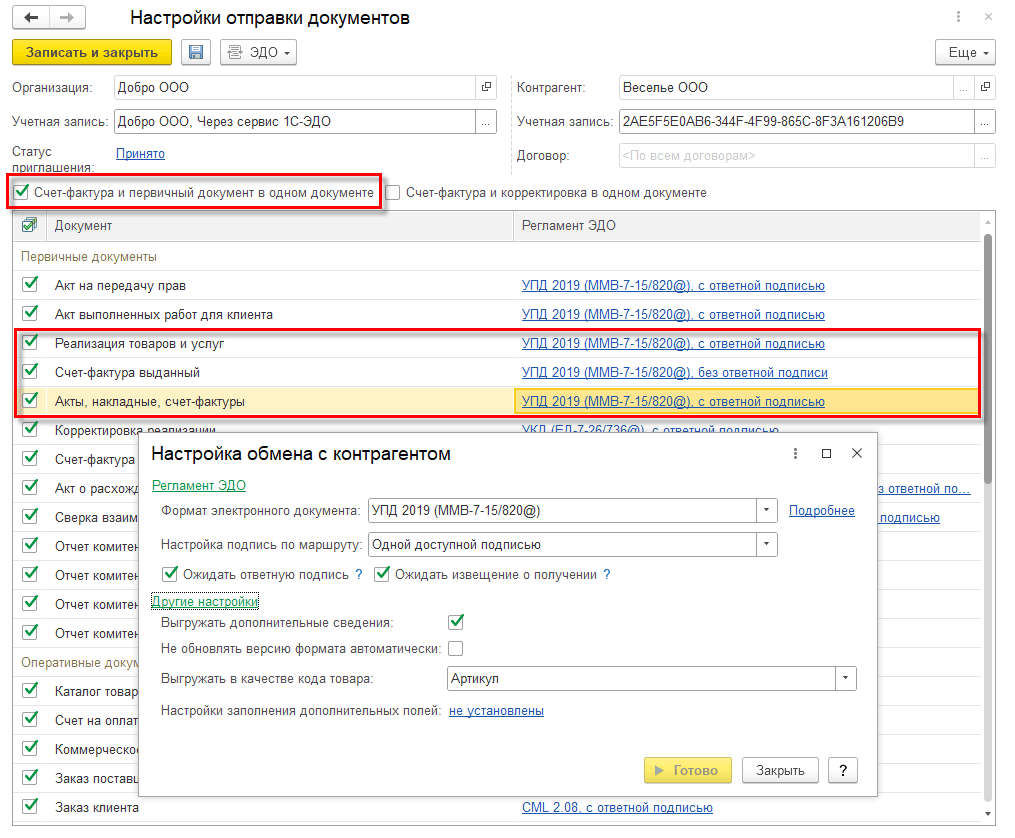Expand Настройка подпись по маршруту dropdown
The height and width of the screenshot is (838, 1015).
pyautogui.click(x=766, y=545)
